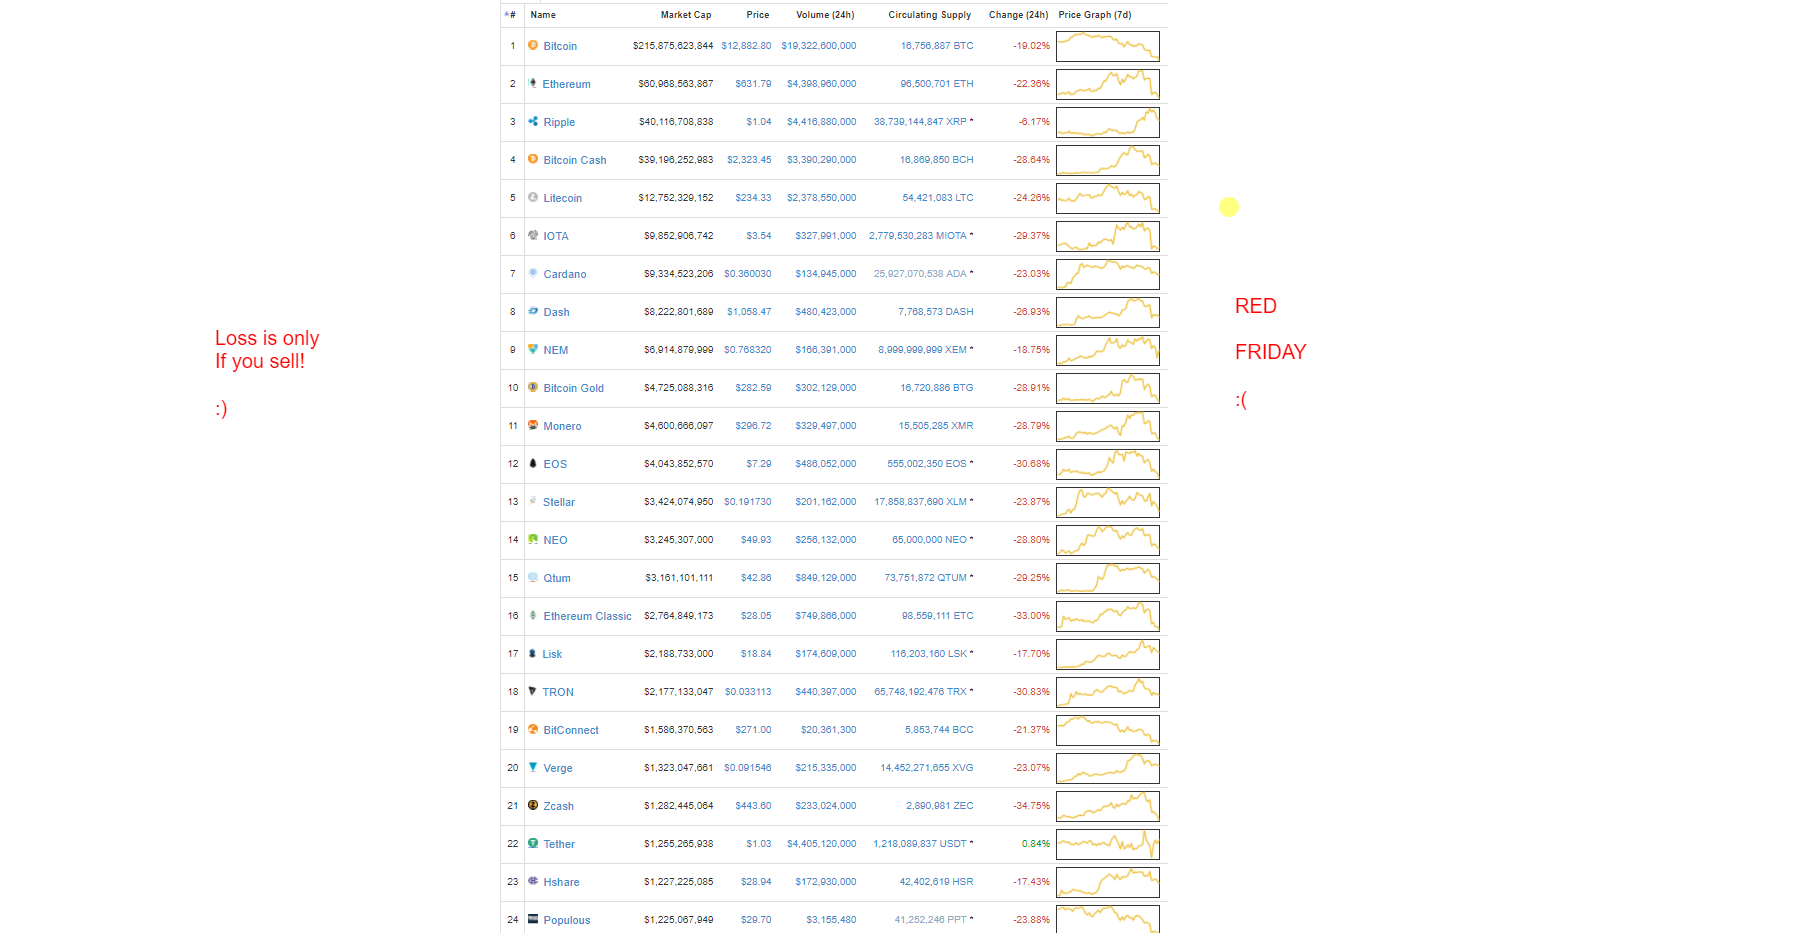This screenshot has width=1810, height=933.
Task: Click the Populous coin icon
Action: (x=533, y=919)
